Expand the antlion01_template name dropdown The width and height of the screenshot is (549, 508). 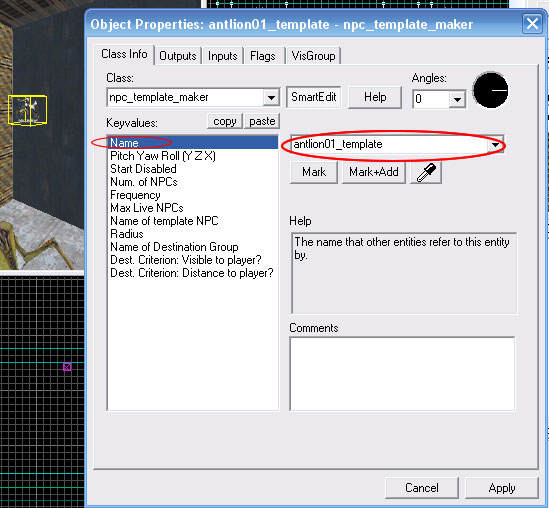[x=495, y=144]
